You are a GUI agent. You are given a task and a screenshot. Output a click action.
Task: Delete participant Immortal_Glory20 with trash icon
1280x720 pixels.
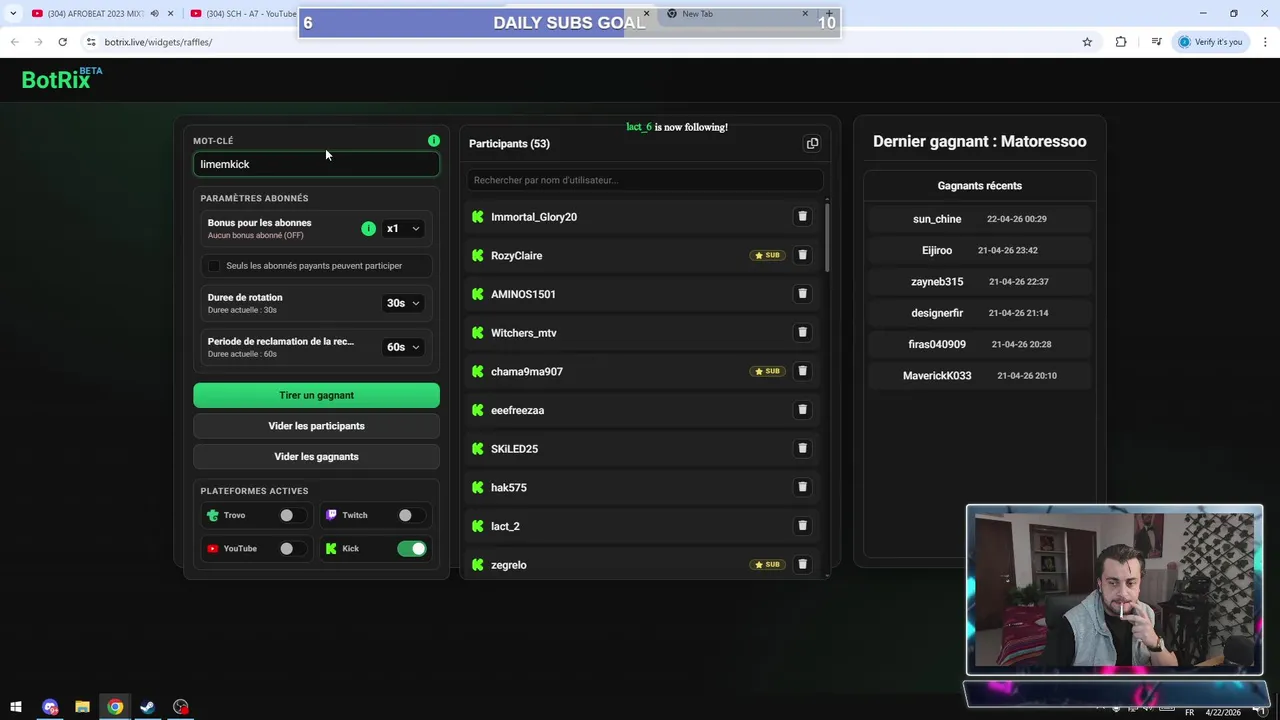[x=802, y=216]
